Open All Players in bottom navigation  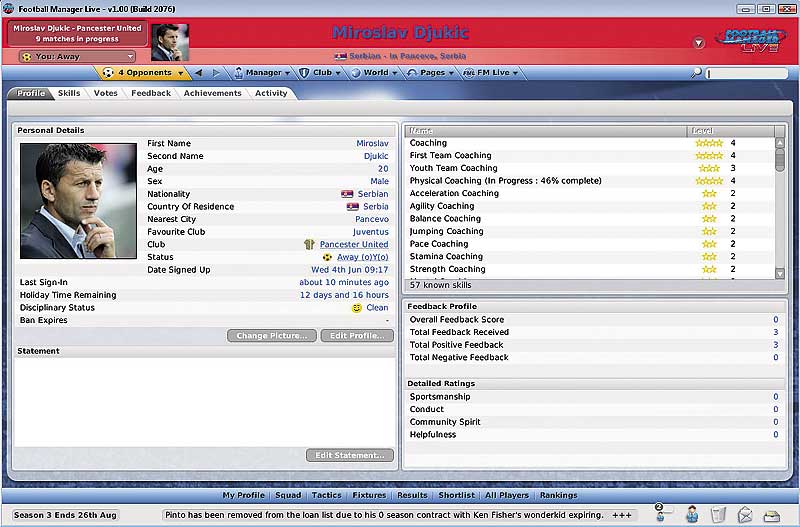507,495
